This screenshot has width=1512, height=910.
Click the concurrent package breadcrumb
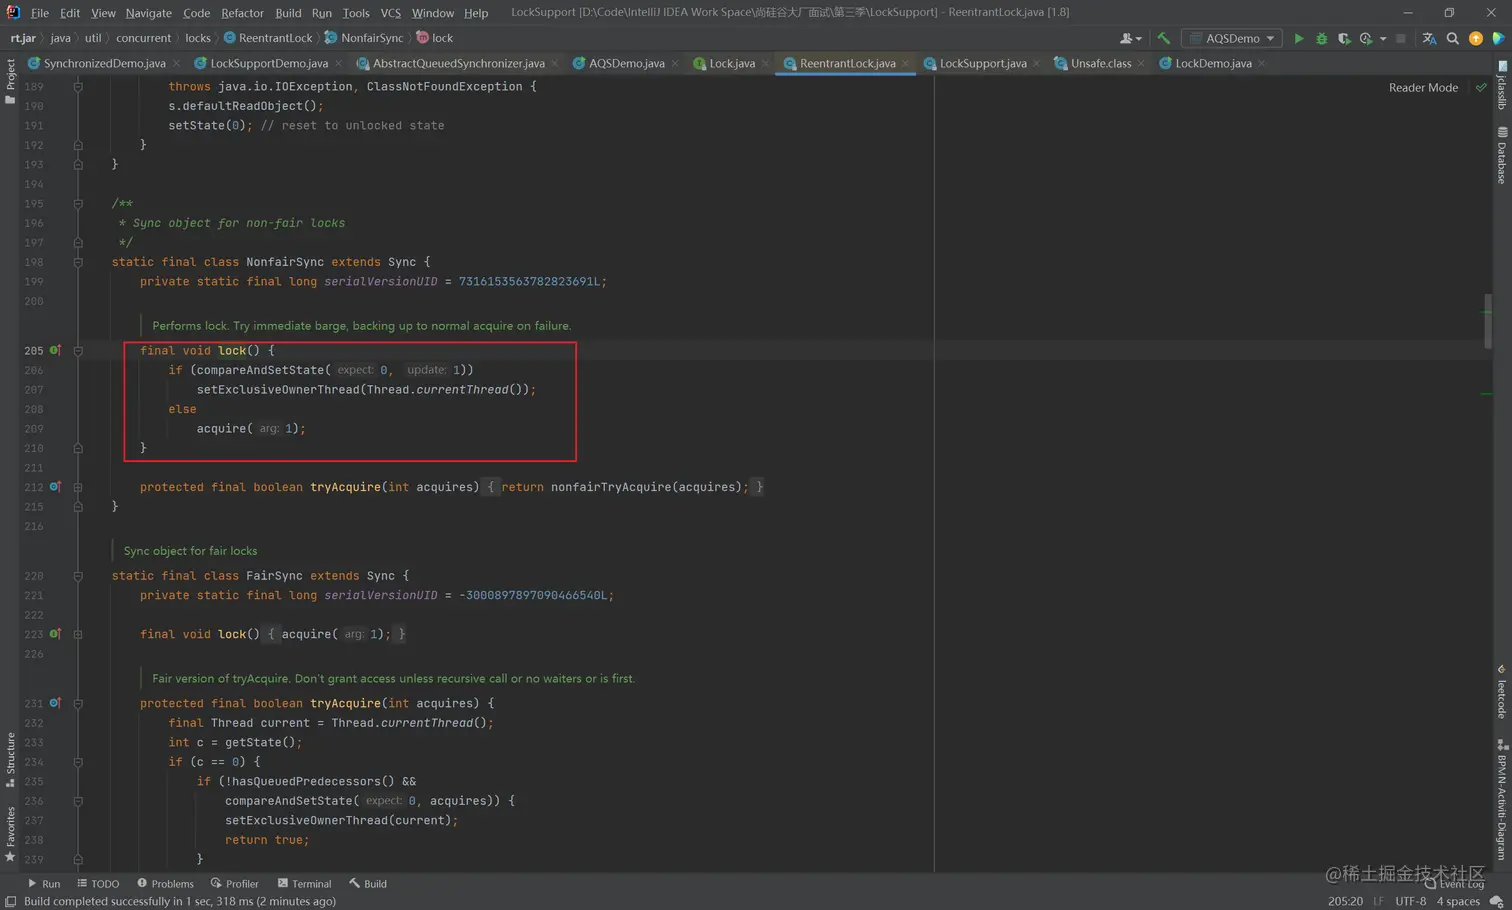click(x=143, y=38)
